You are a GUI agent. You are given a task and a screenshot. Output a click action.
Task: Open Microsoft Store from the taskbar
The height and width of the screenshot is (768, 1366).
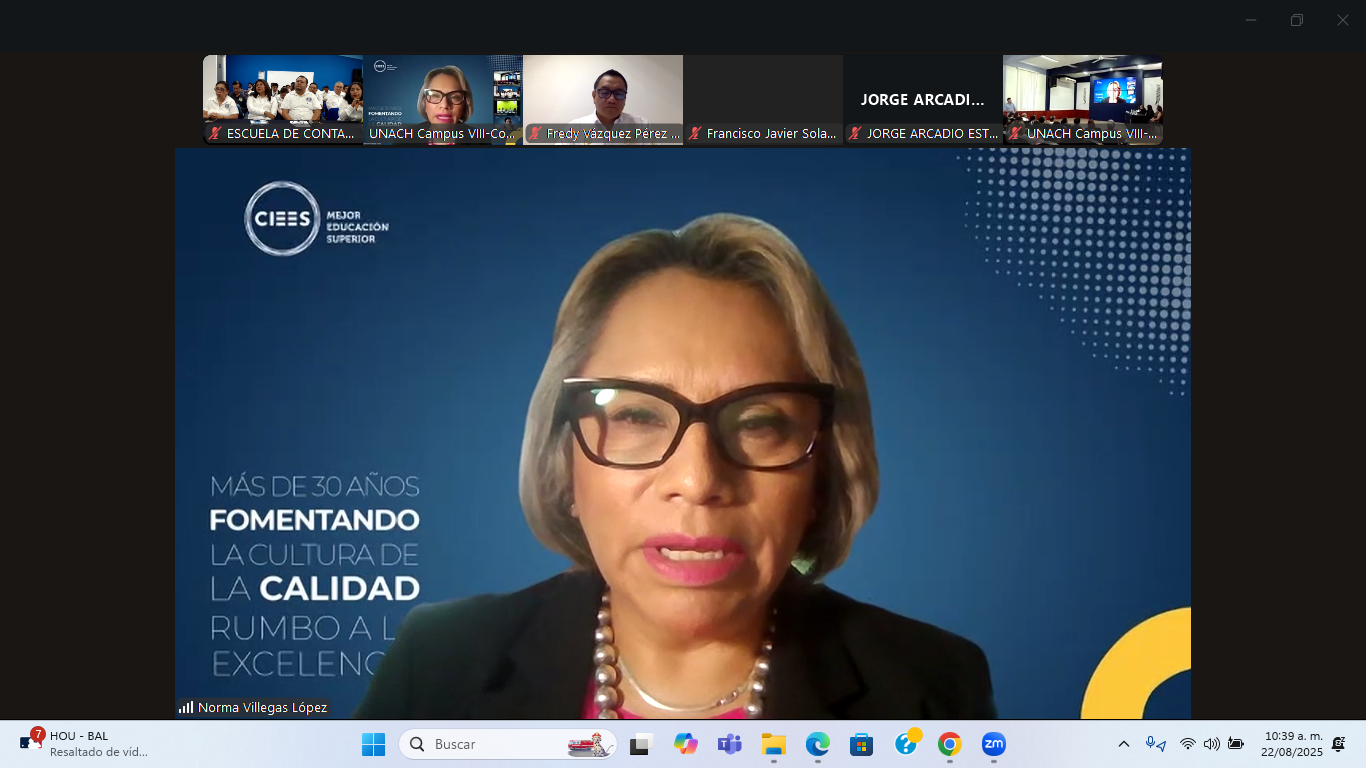pos(861,744)
